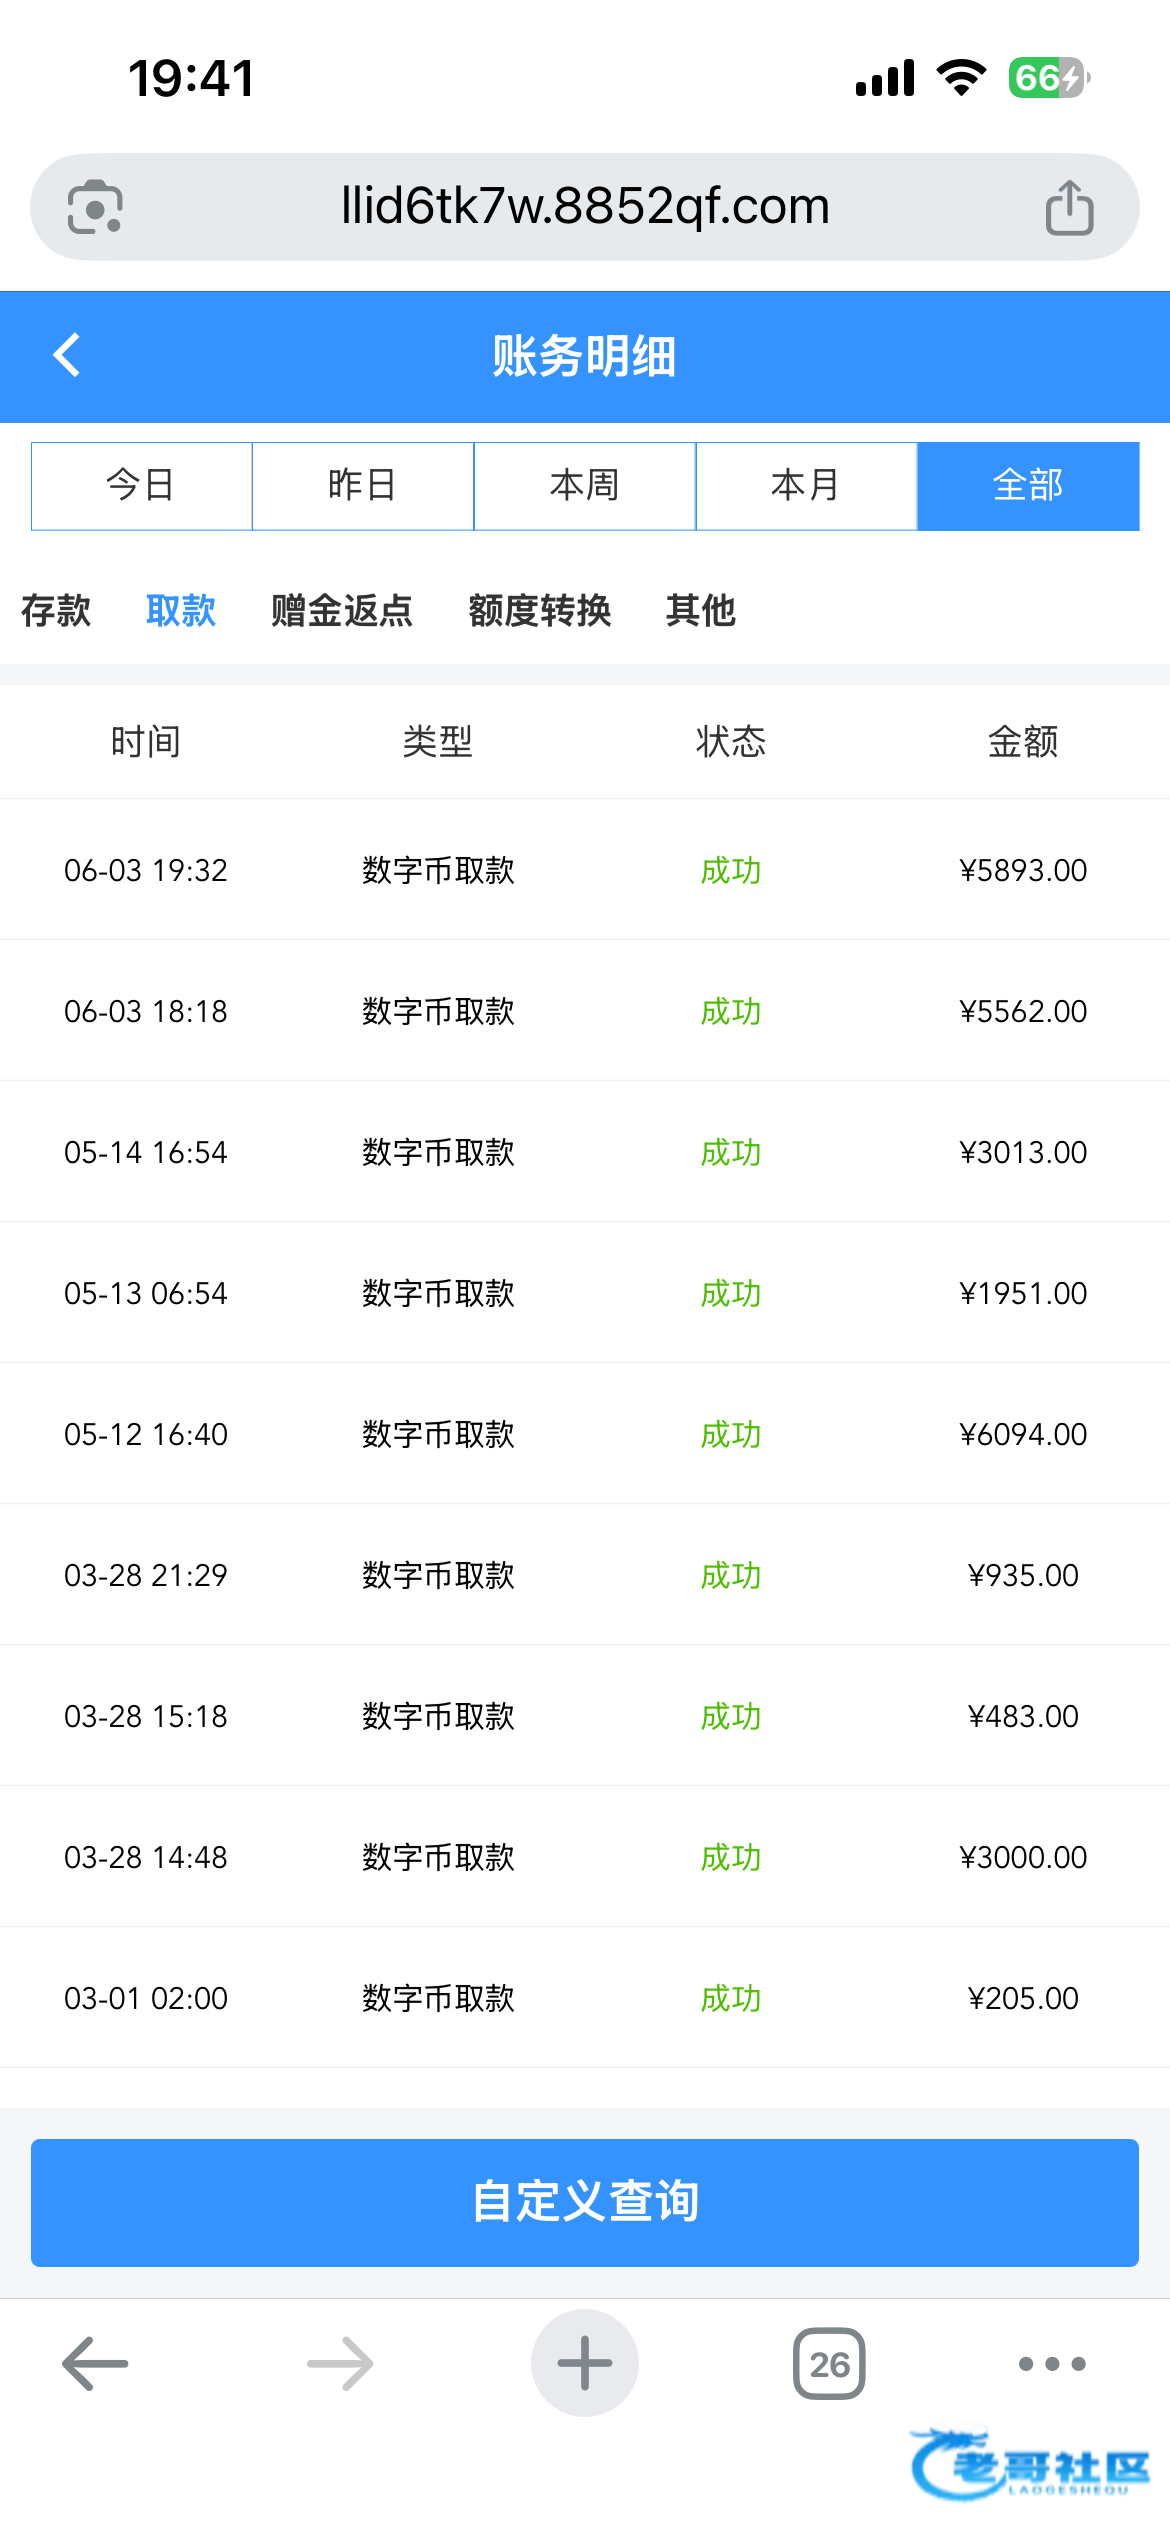Image resolution: width=1170 pixels, height=2532 pixels.
Task: Tap the camera scan icon in address bar
Action: click(x=95, y=207)
